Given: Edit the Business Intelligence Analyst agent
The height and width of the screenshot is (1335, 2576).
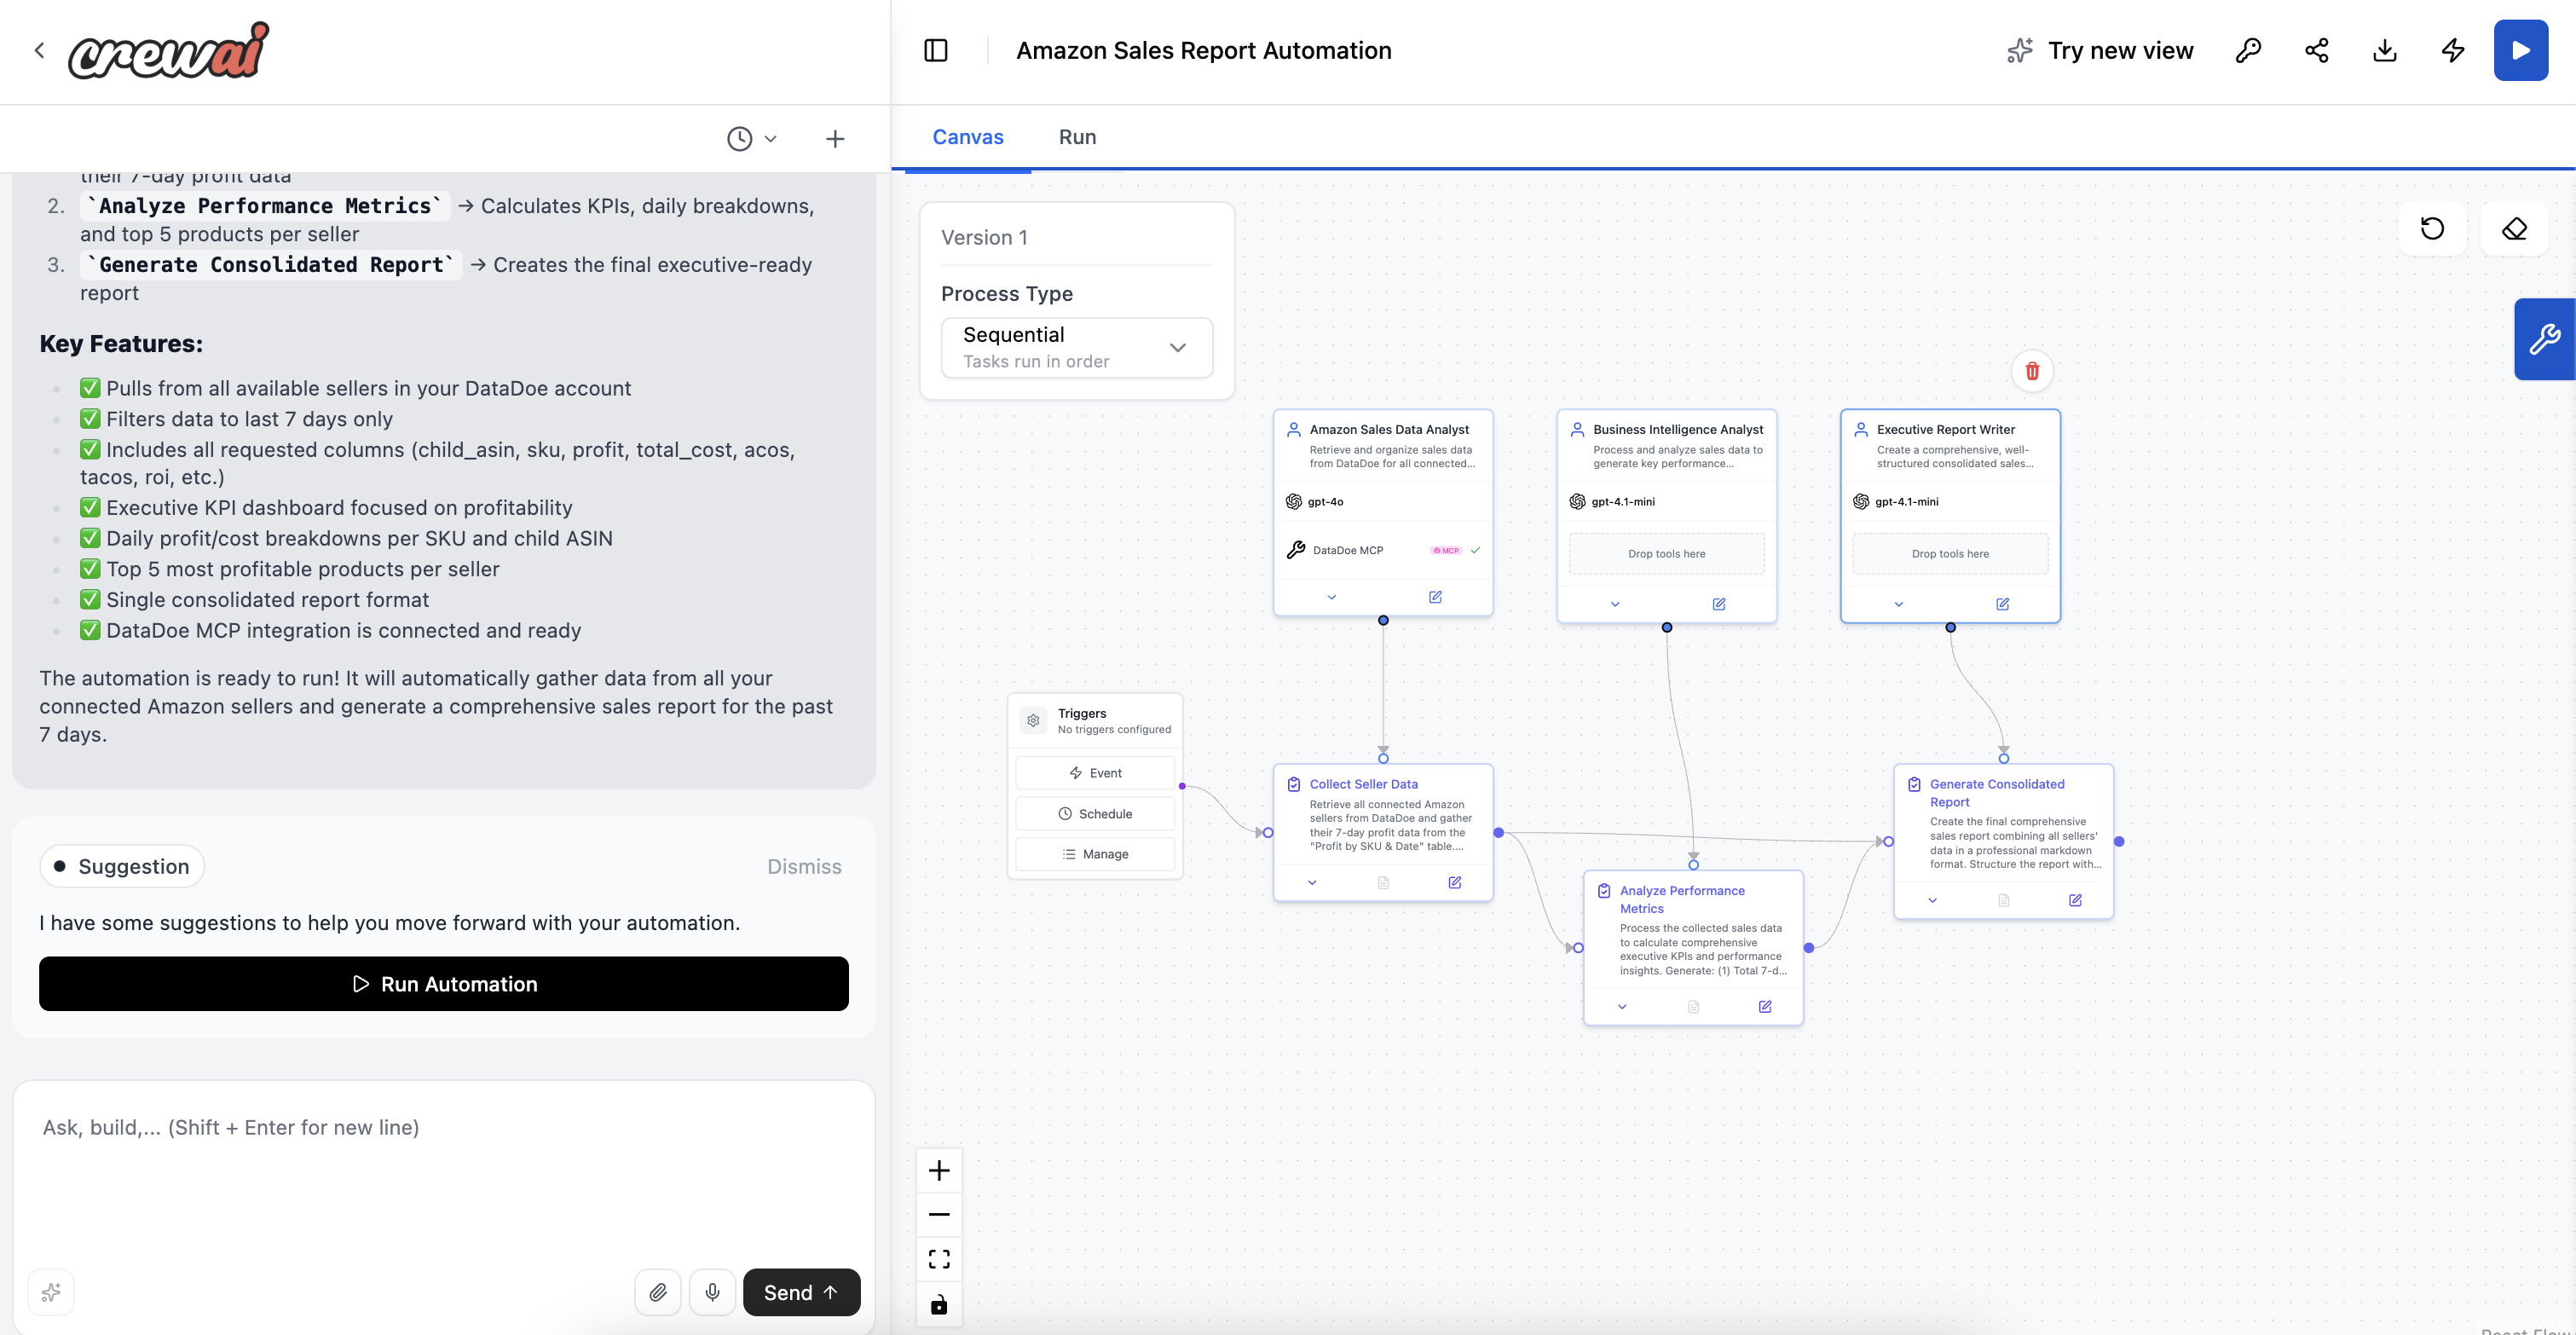Looking at the screenshot, I should [x=1719, y=604].
